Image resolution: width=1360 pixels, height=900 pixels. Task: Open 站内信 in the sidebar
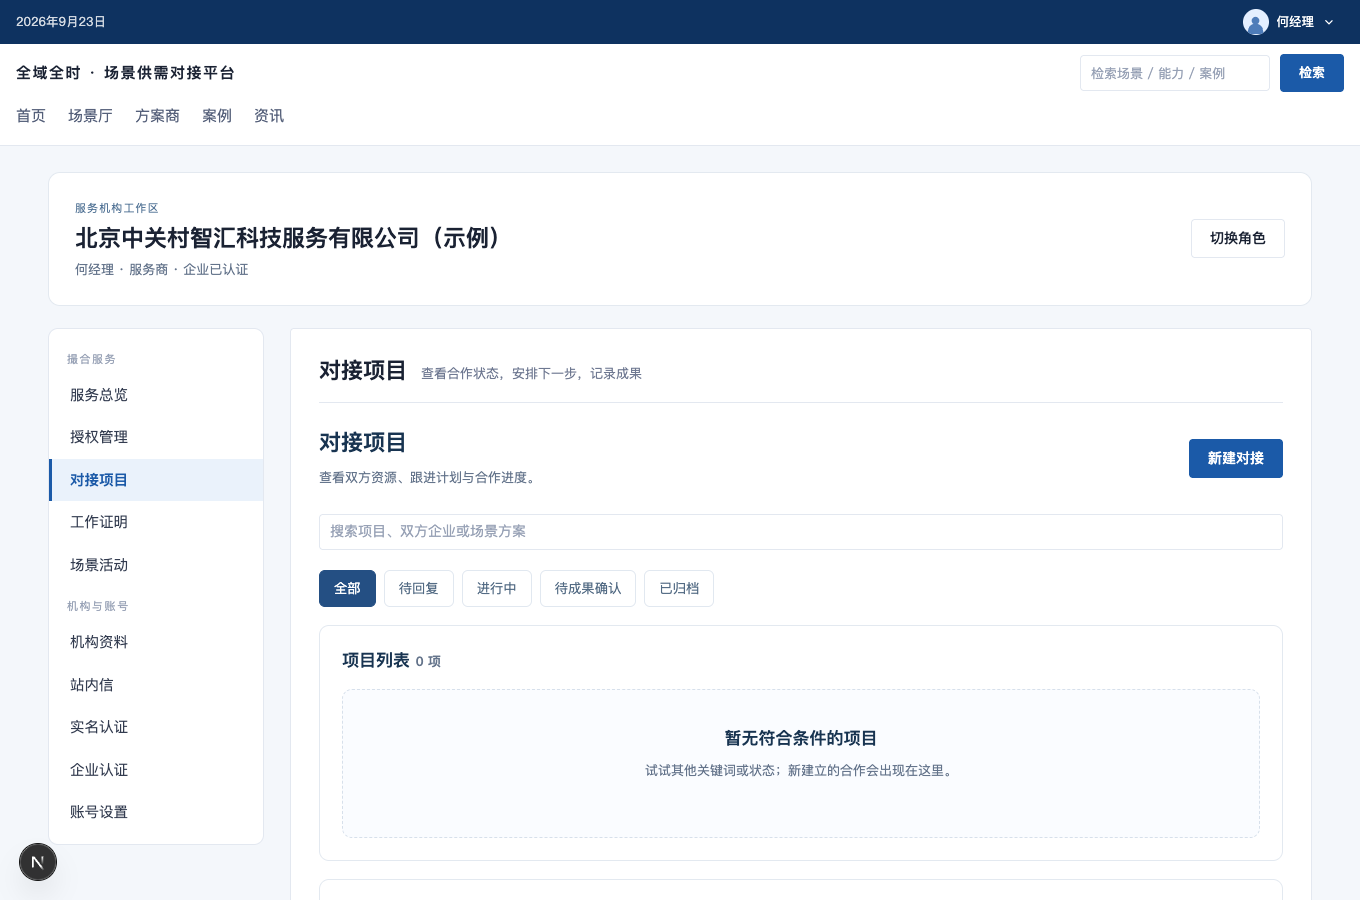click(156, 685)
